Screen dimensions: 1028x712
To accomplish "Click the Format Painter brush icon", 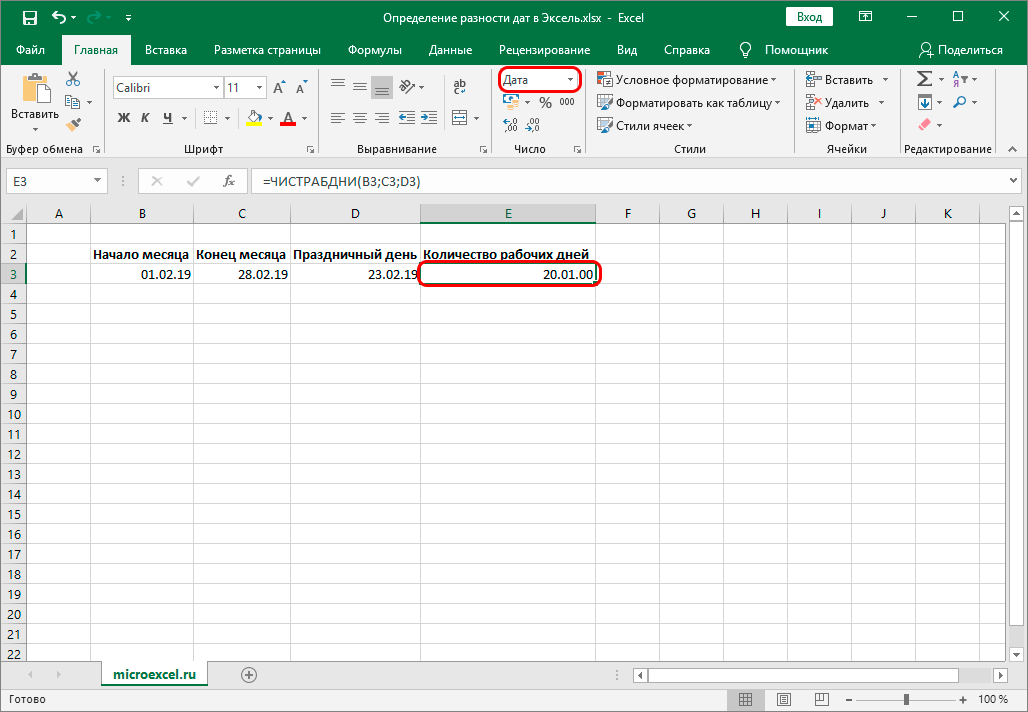I will [73, 123].
